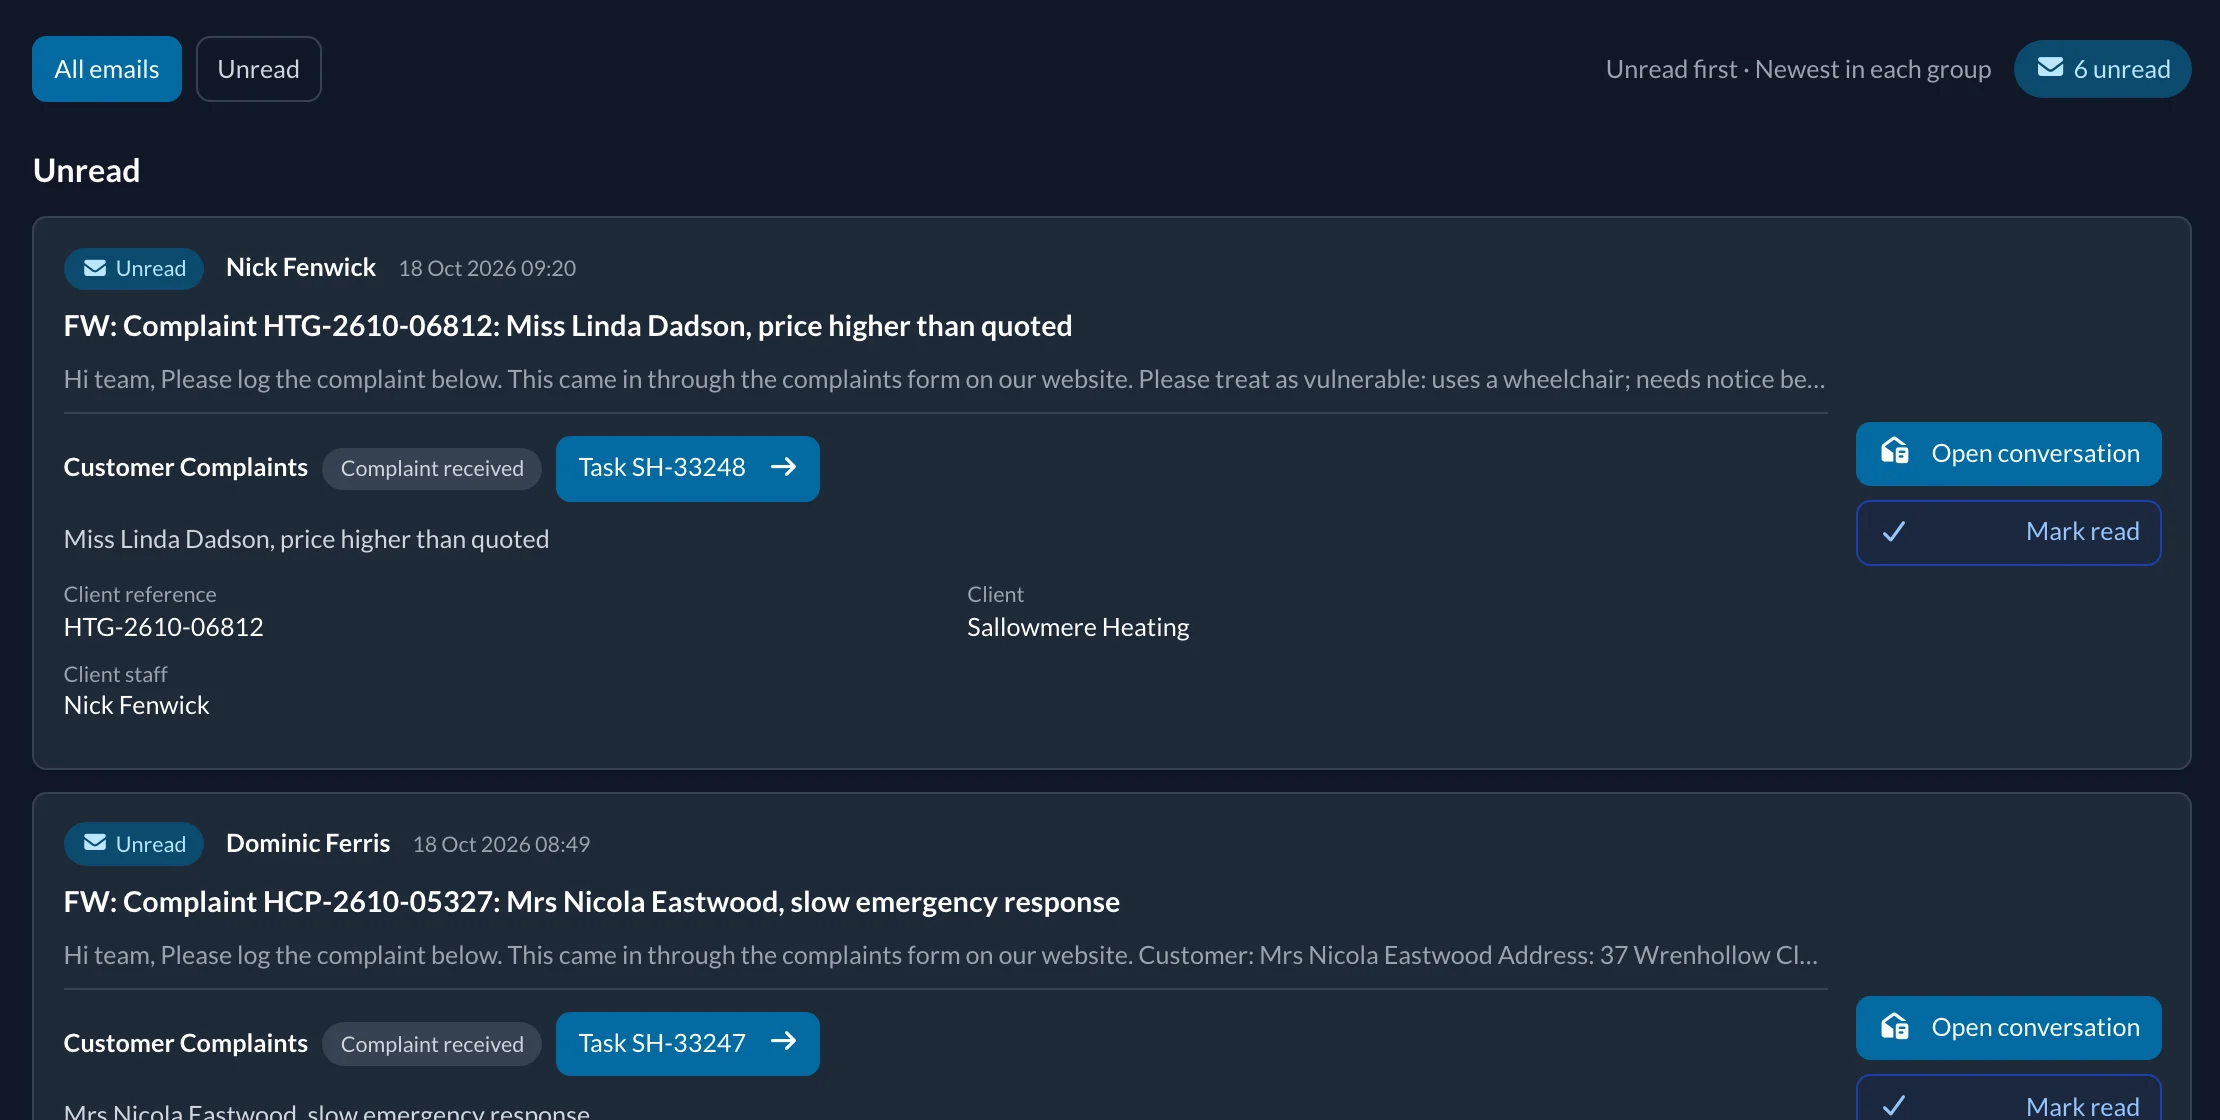Click Complaint received tag on Nicola Eastwood card
This screenshot has height=1120, width=2220.
[x=432, y=1044]
